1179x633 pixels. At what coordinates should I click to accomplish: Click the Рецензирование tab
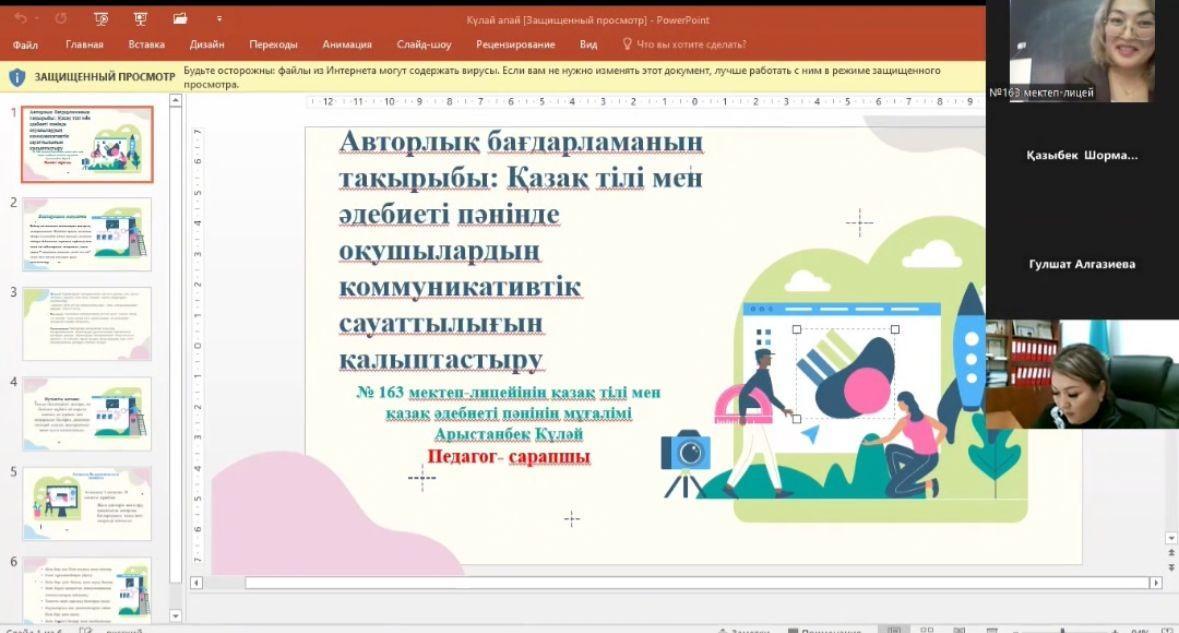[515, 44]
